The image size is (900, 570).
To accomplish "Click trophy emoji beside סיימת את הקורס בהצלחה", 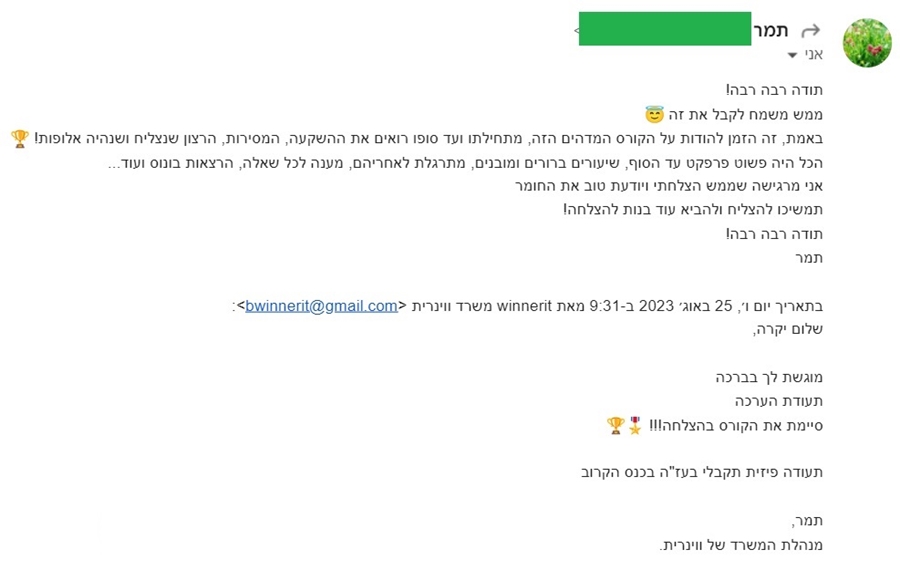I will point(615,425).
